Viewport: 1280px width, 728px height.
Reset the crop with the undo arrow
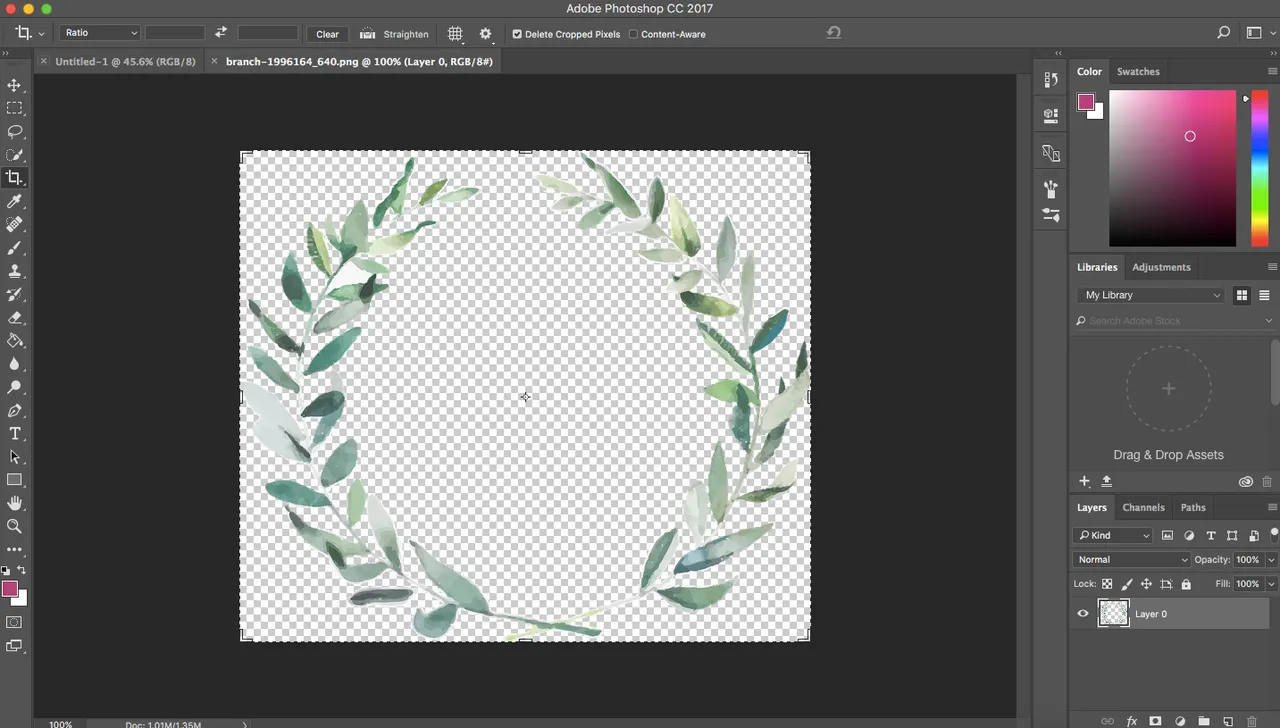click(833, 33)
